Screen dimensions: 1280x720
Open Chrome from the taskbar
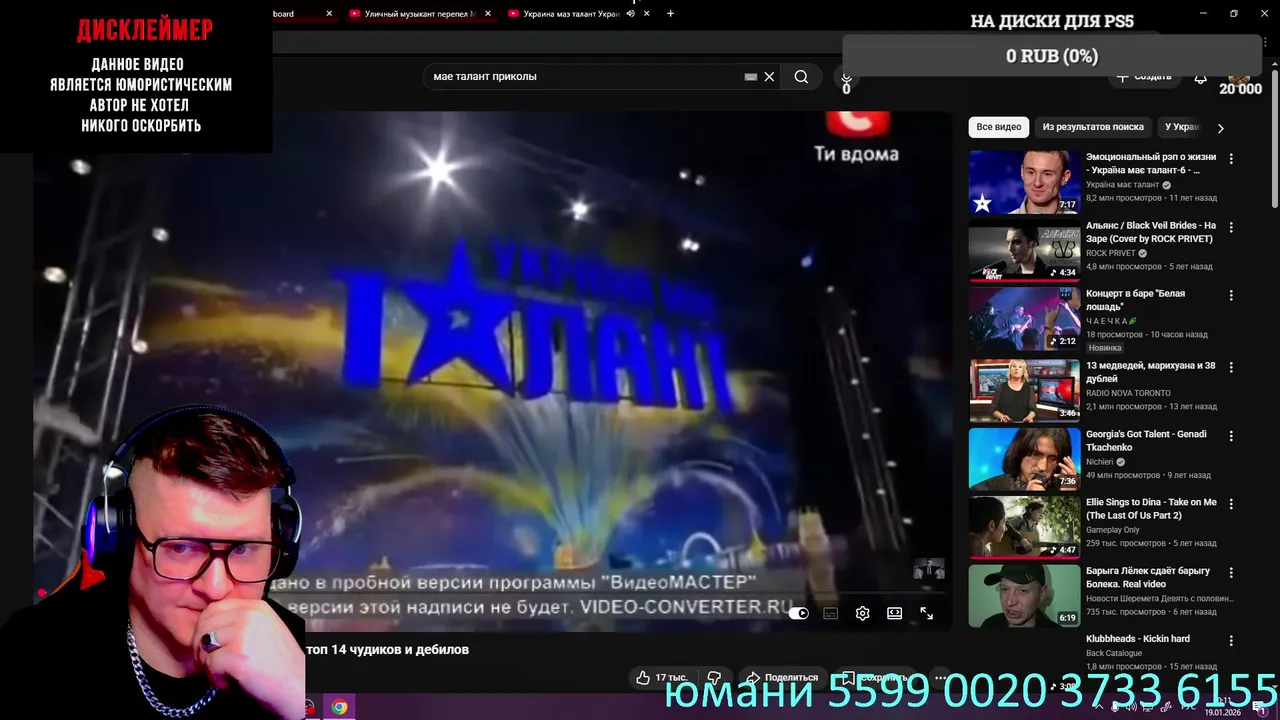(340, 707)
